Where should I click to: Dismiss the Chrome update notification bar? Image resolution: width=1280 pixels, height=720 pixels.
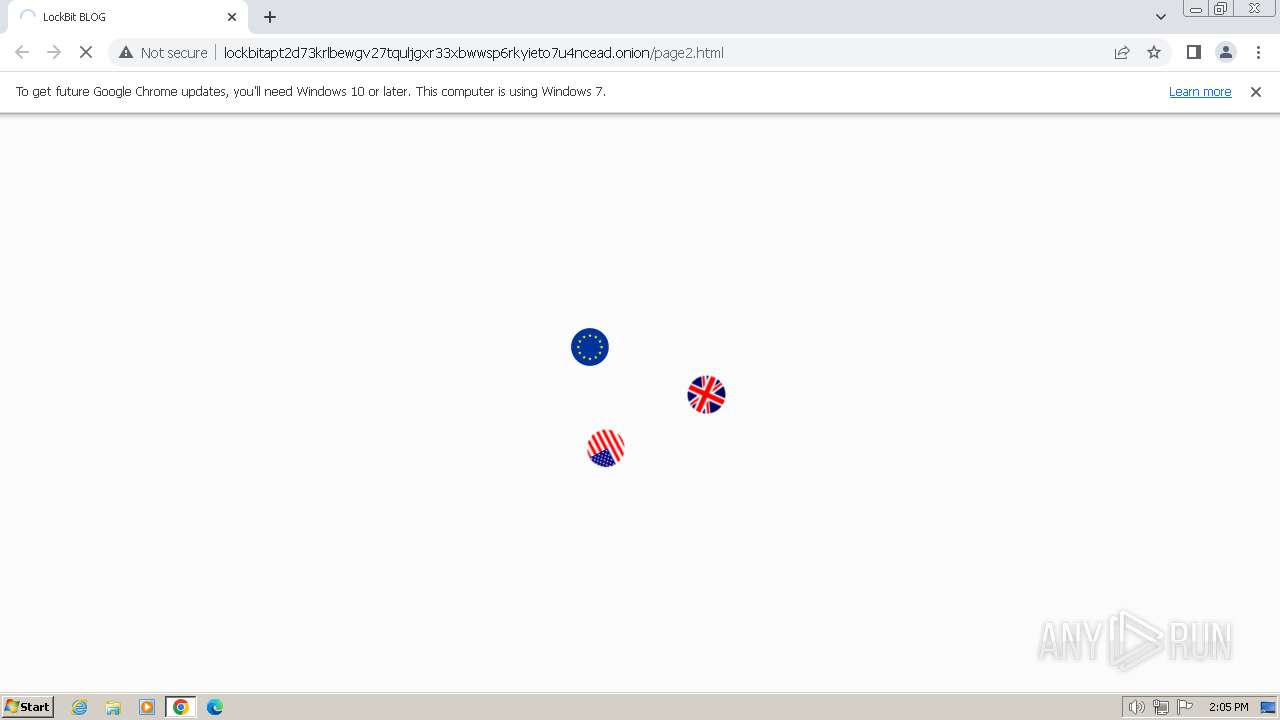pos(1256,91)
